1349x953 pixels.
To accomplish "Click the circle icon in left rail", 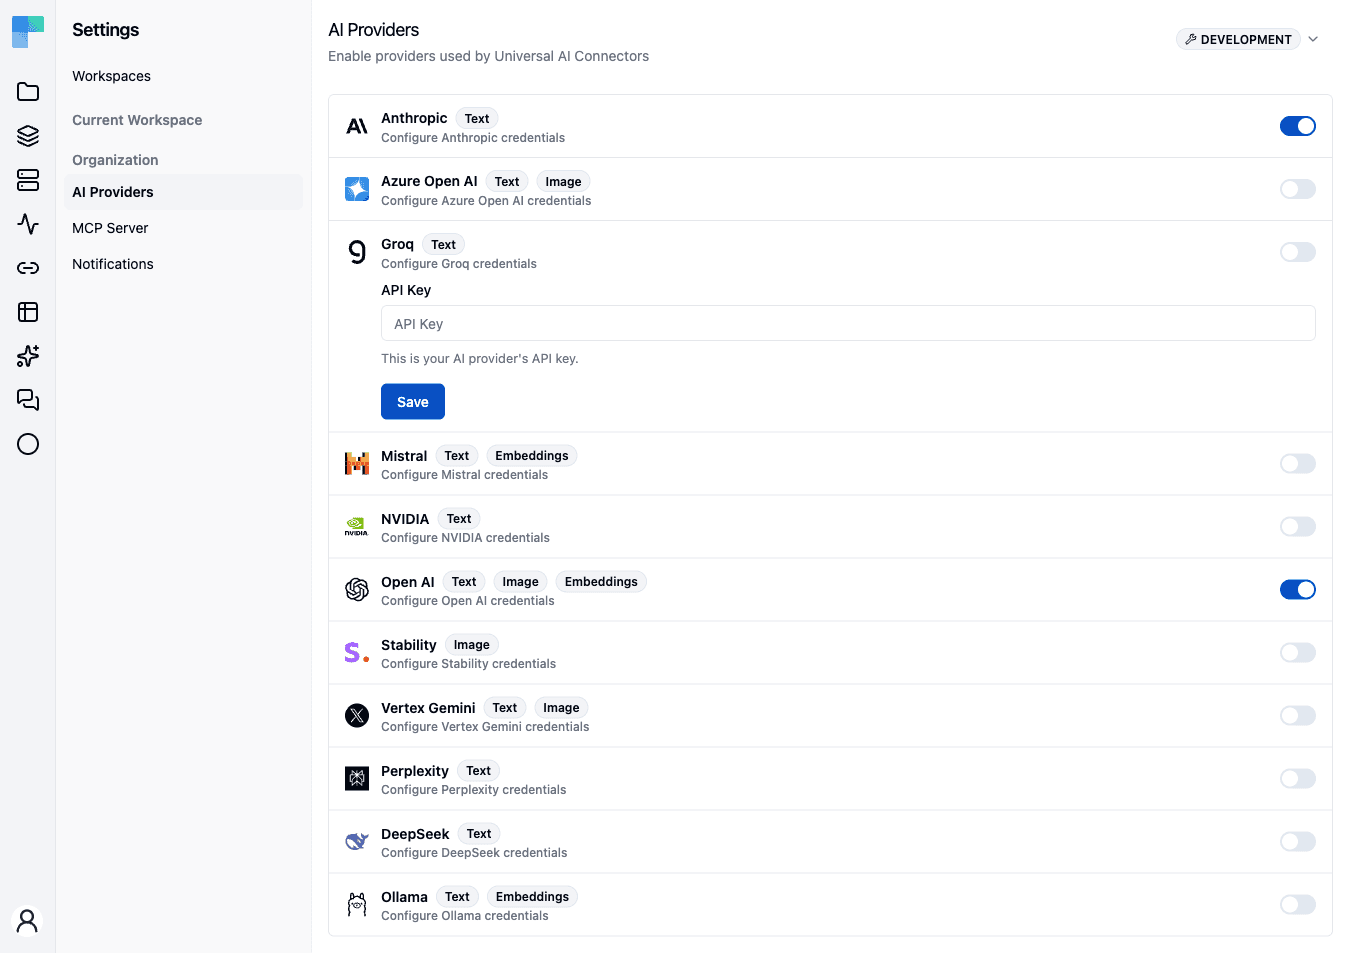I will [x=28, y=444].
